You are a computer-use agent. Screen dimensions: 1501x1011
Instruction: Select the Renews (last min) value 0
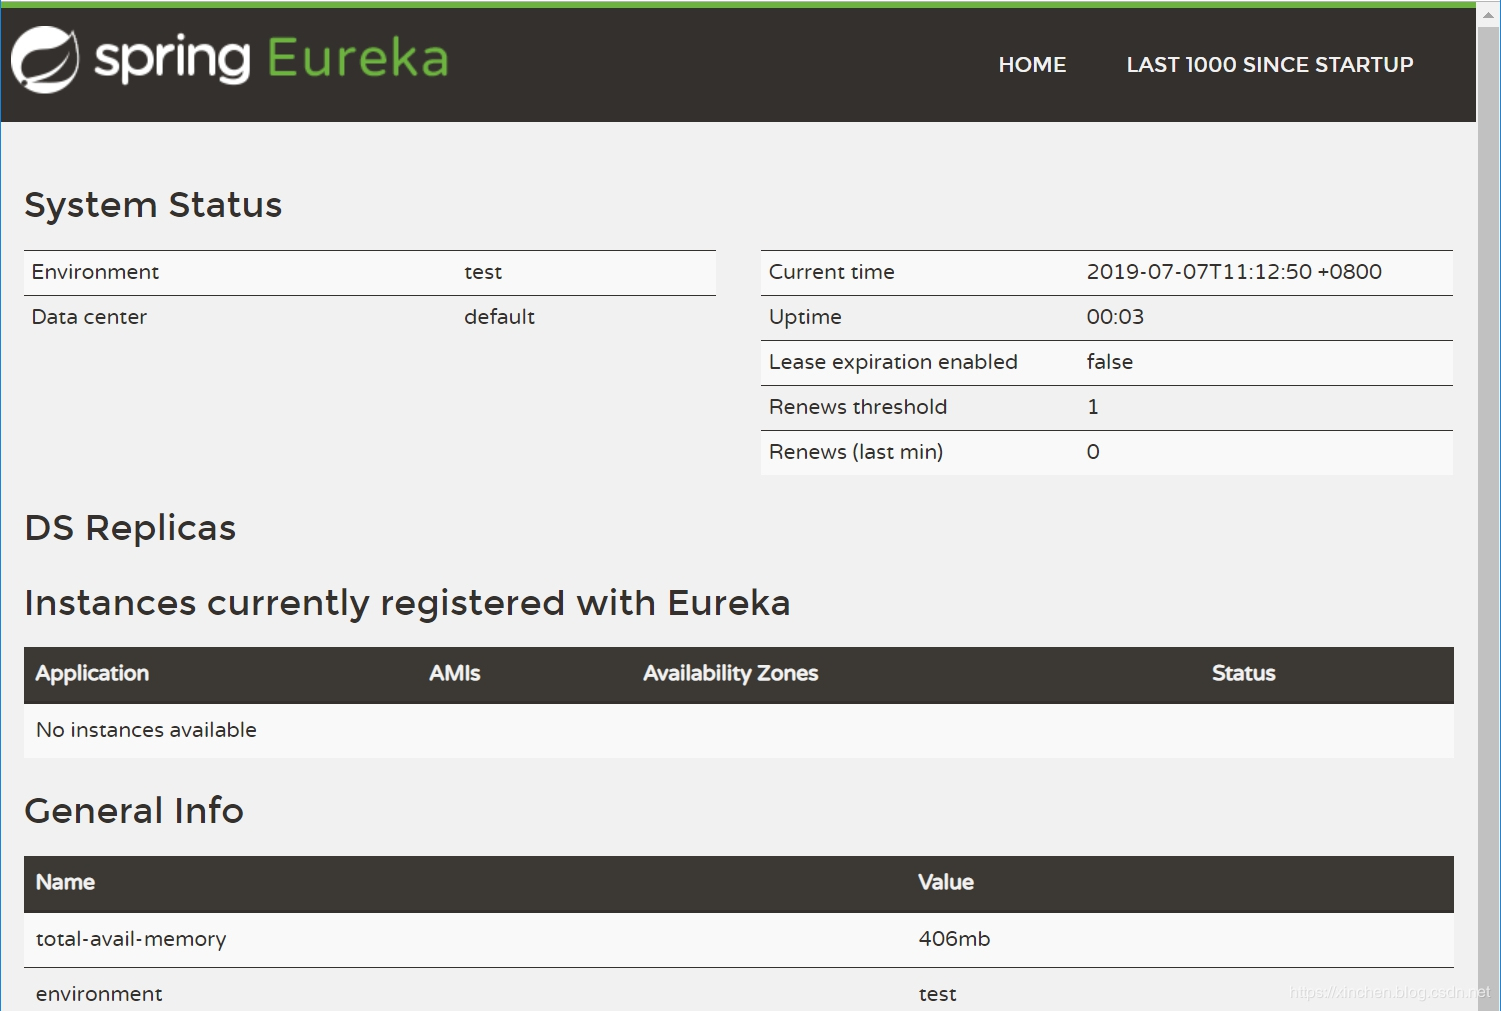point(1093,452)
